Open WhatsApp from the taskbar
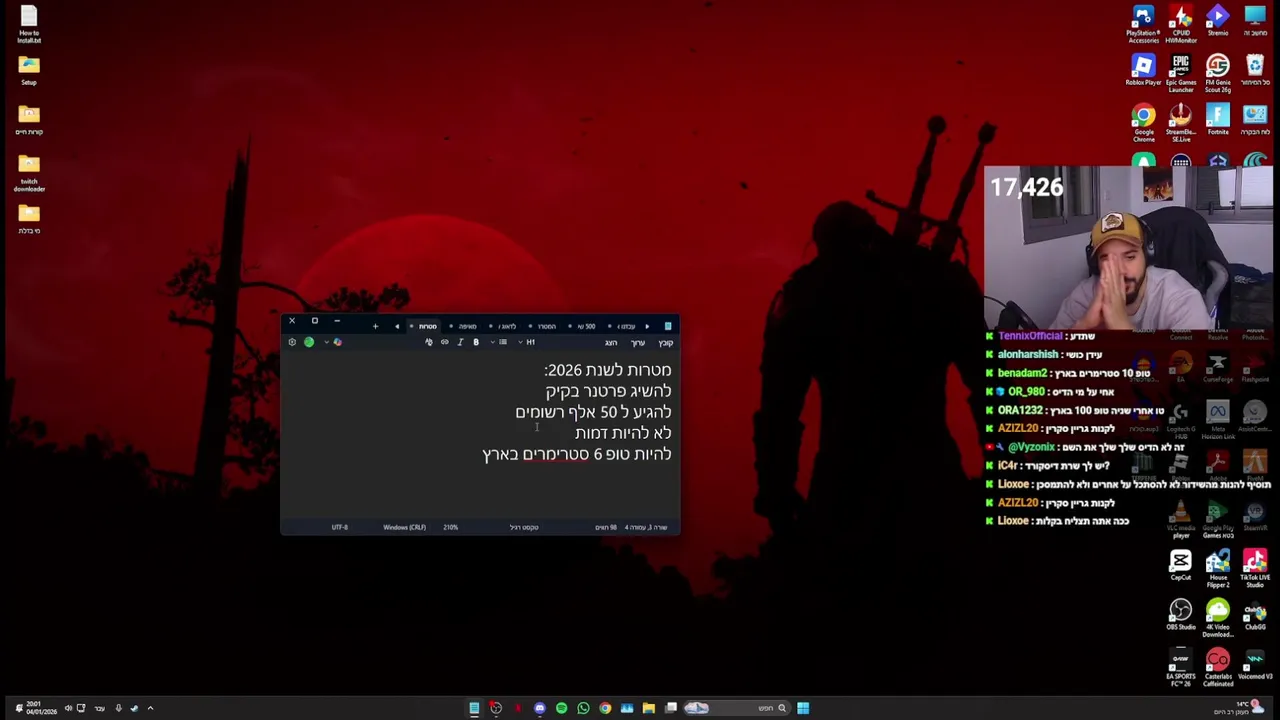The image size is (1280, 720). pyautogui.click(x=583, y=708)
